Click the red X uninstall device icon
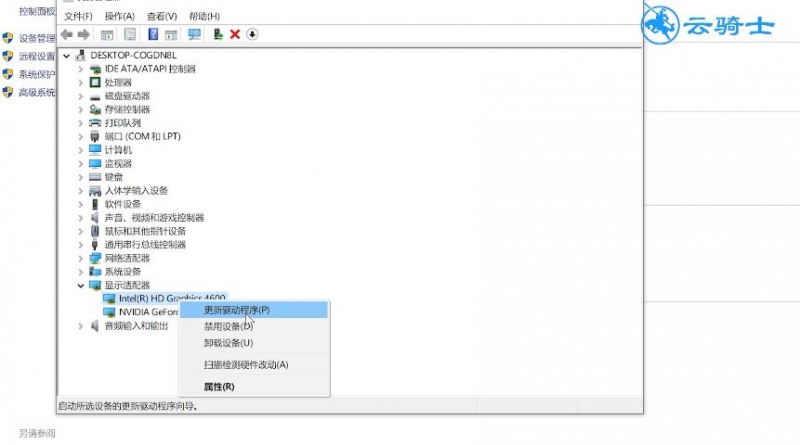This screenshot has height=445, width=800. tap(235, 34)
